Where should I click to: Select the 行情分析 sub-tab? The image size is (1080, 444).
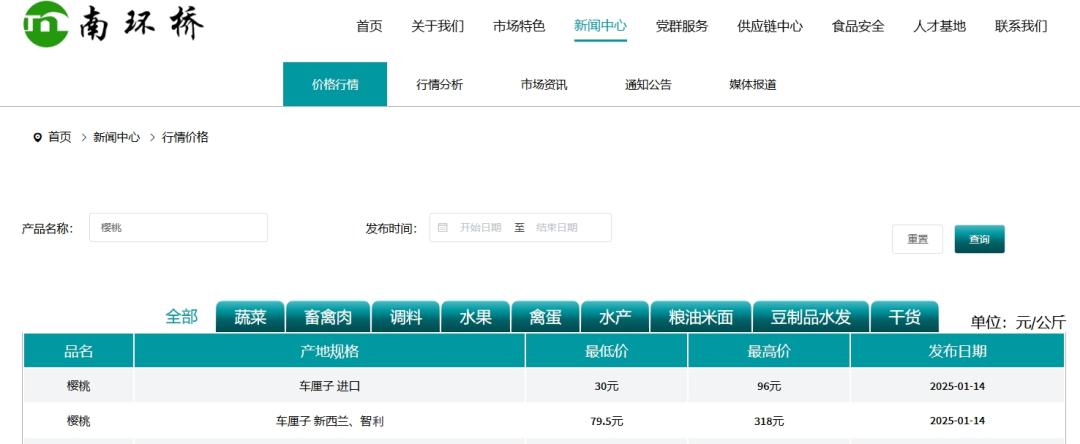click(x=439, y=85)
